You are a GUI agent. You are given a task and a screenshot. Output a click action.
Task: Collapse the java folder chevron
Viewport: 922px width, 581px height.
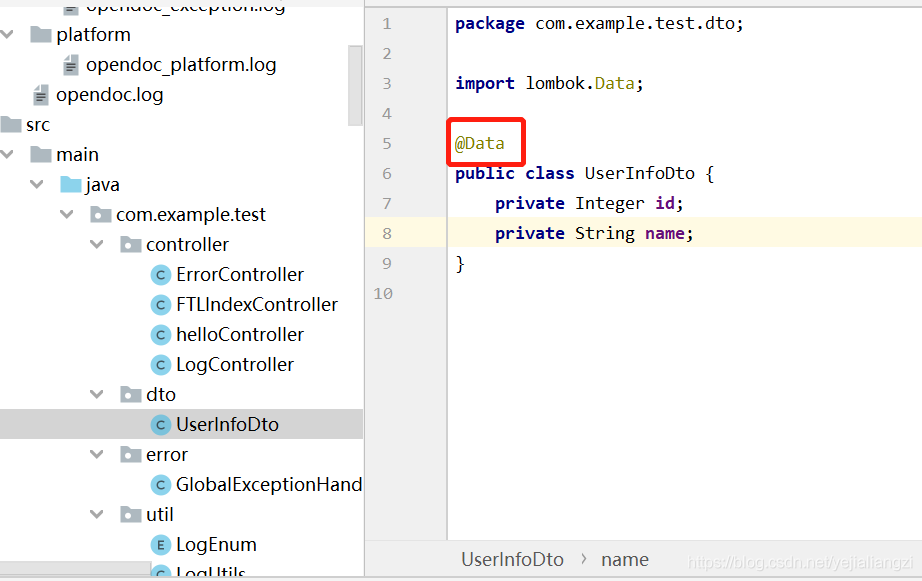click(x=37, y=185)
